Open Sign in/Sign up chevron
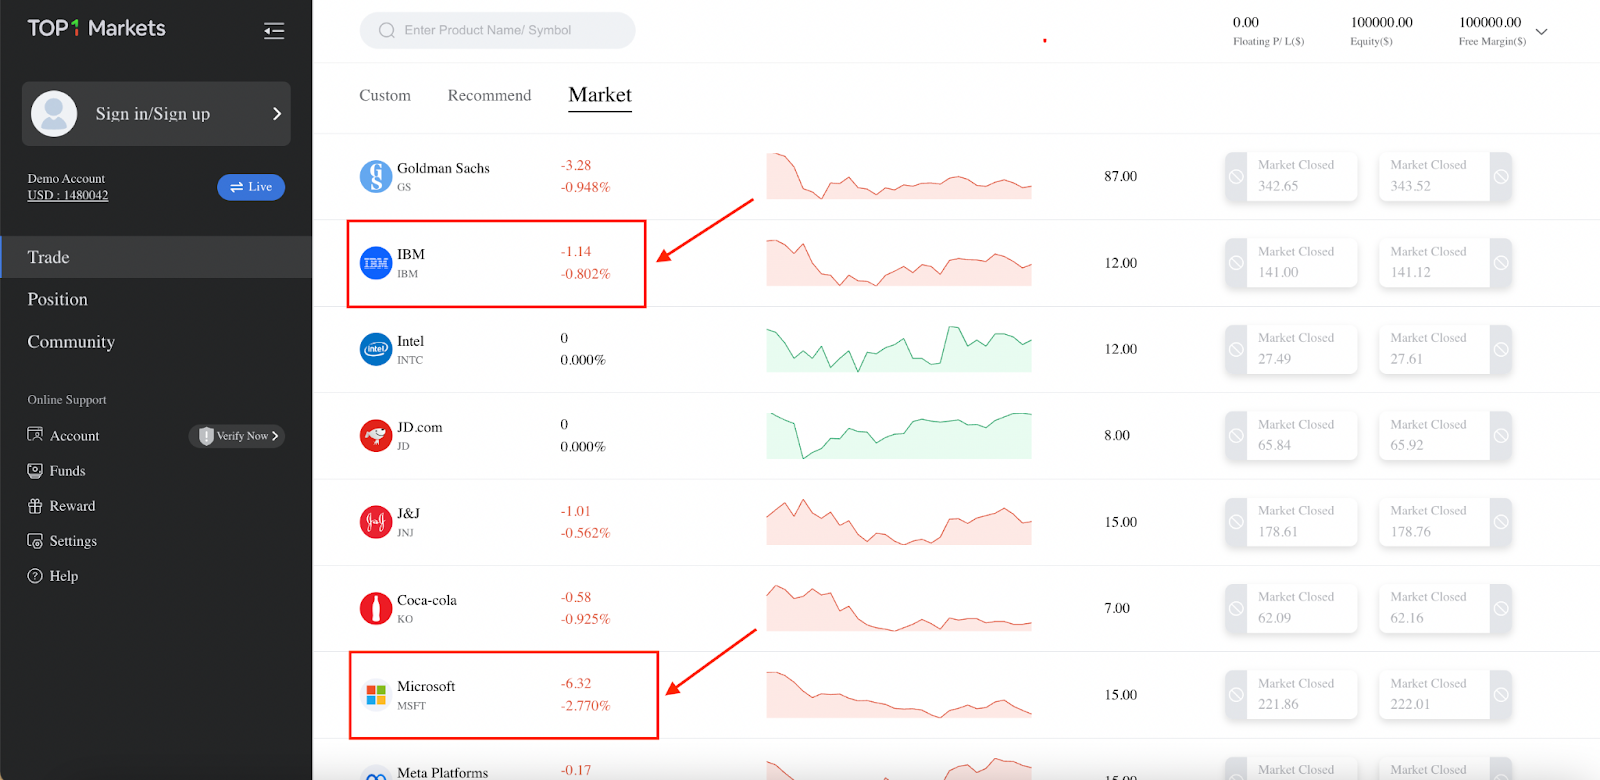This screenshot has height=780, width=1600. pyautogui.click(x=277, y=114)
